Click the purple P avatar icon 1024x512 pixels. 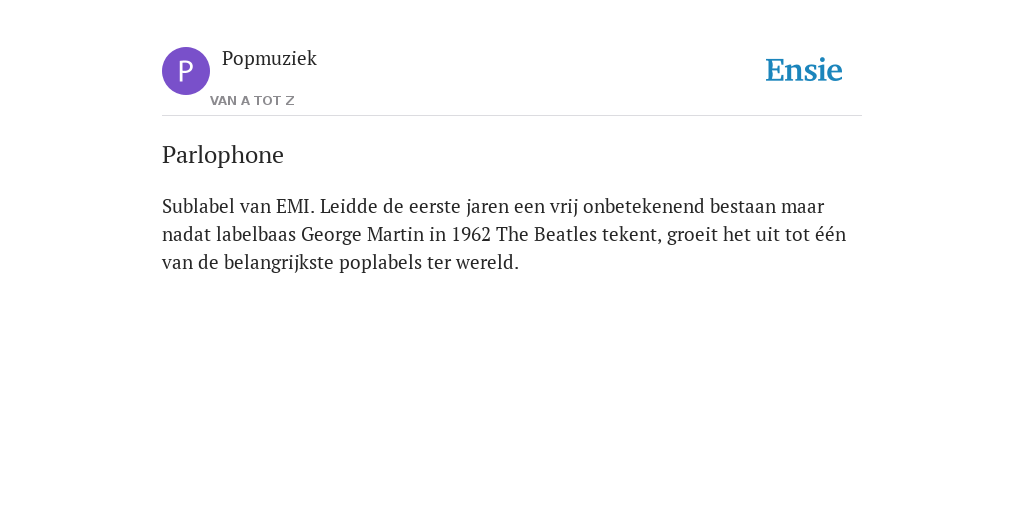click(x=185, y=71)
